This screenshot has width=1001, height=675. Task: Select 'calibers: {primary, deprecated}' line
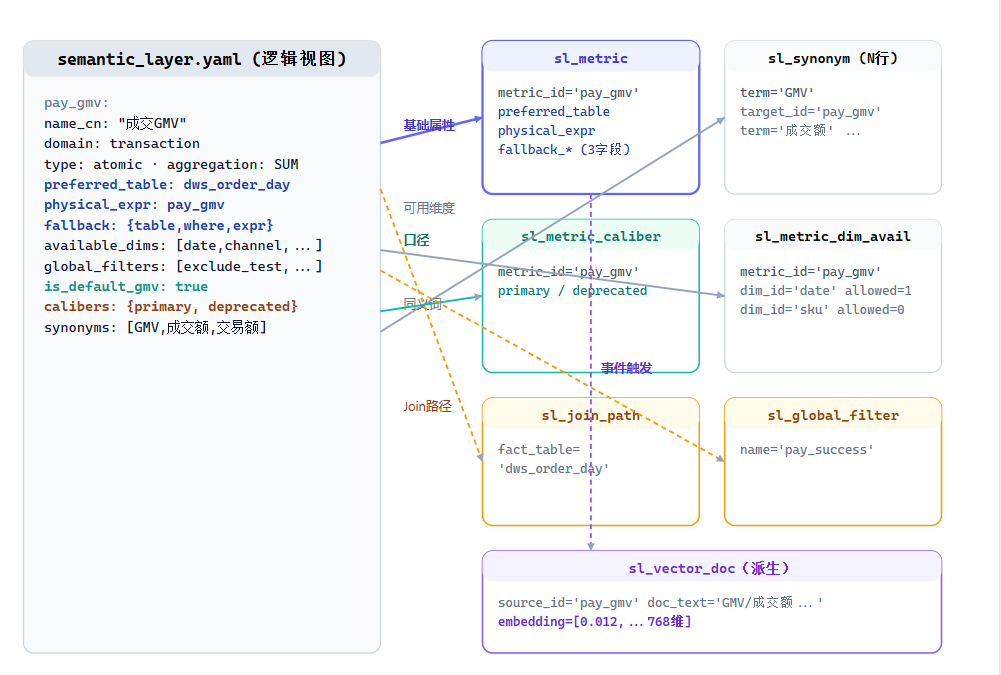(x=170, y=307)
